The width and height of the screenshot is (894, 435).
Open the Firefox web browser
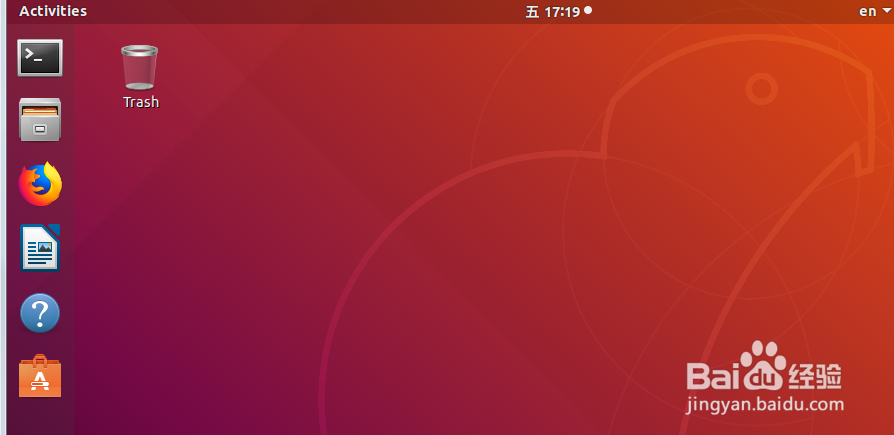(40, 184)
